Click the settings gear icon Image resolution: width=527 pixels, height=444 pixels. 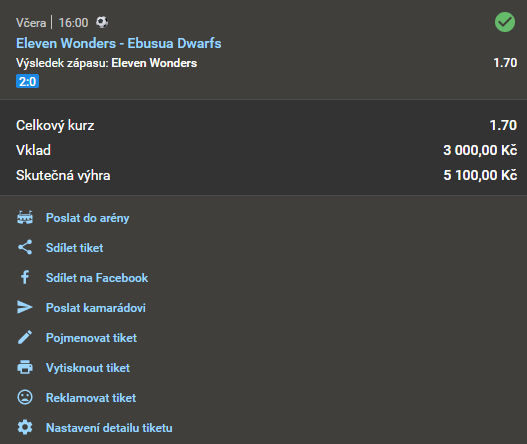[x=25, y=427]
